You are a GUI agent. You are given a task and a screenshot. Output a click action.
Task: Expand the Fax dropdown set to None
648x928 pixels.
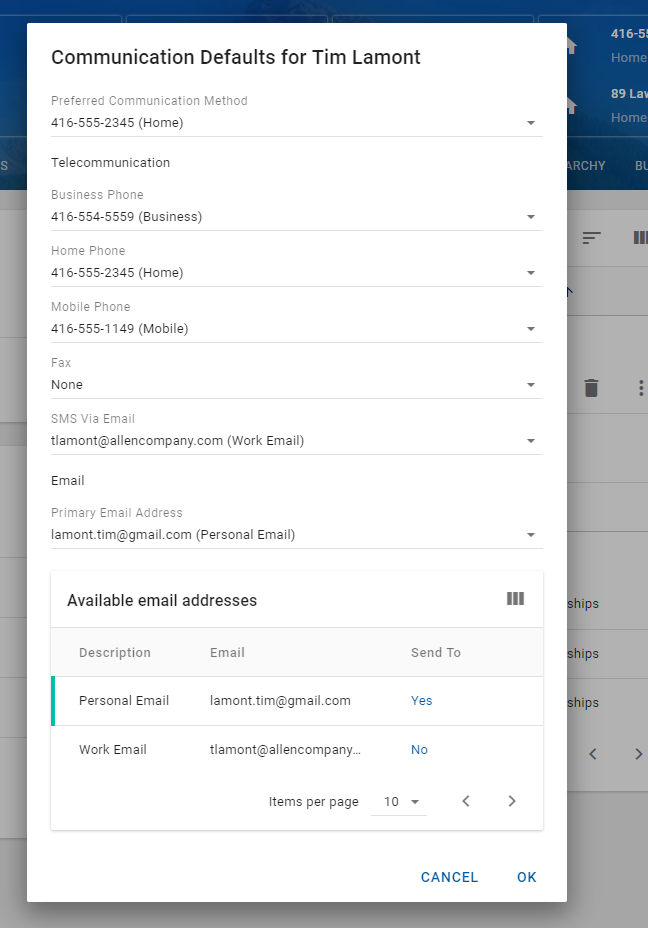(x=530, y=385)
